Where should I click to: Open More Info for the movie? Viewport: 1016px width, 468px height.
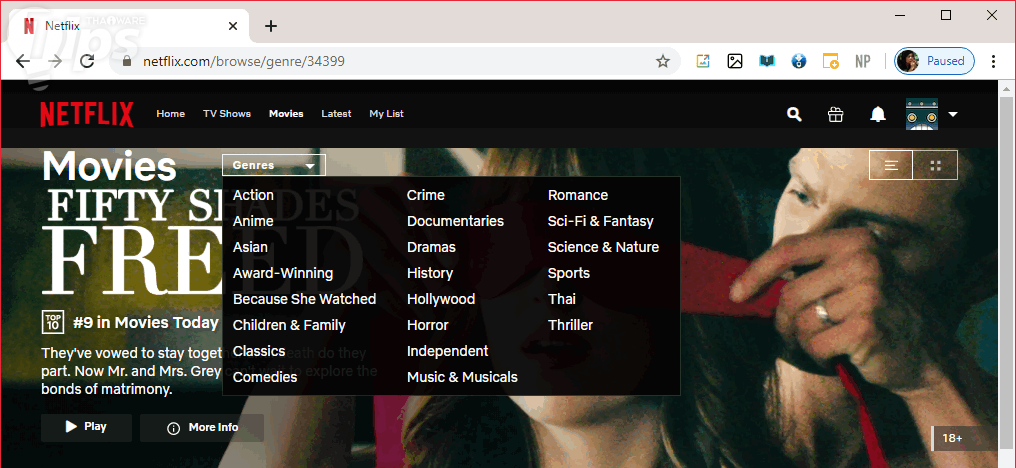[x=202, y=427]
